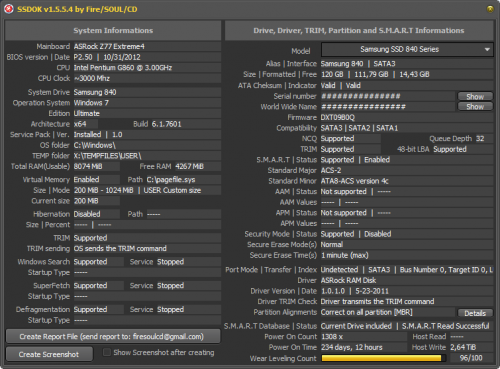Click the Windows Search Service Stopped value
The image size is (500, 369).
pyautogui.click(x=170, y=262)
